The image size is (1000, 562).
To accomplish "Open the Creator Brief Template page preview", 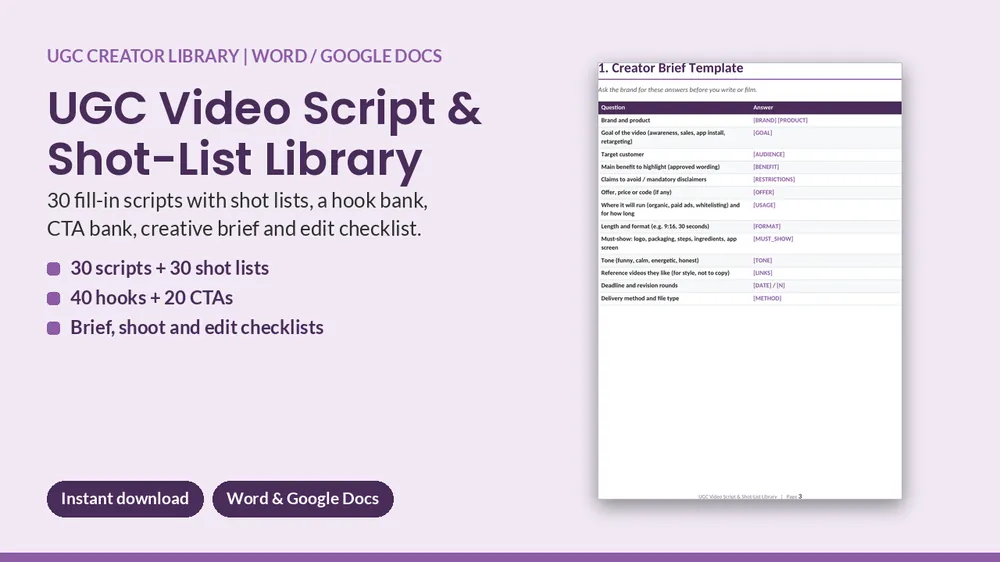I will tap(750, 281).
